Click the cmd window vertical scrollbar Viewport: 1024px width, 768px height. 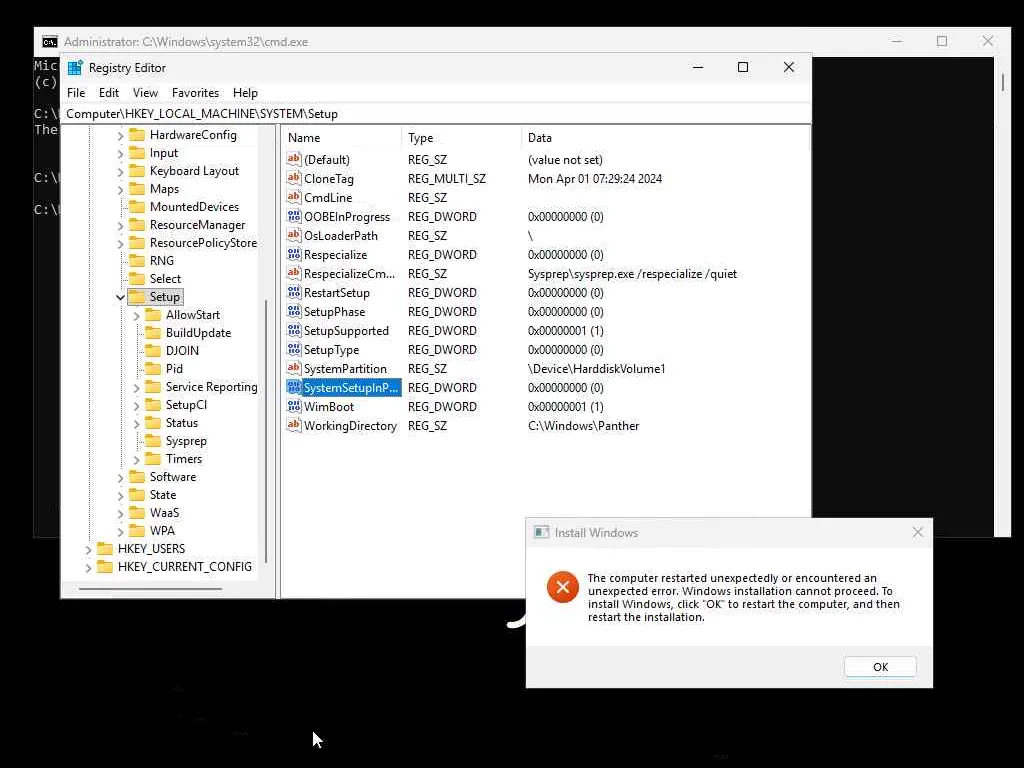click(1002, 82)
